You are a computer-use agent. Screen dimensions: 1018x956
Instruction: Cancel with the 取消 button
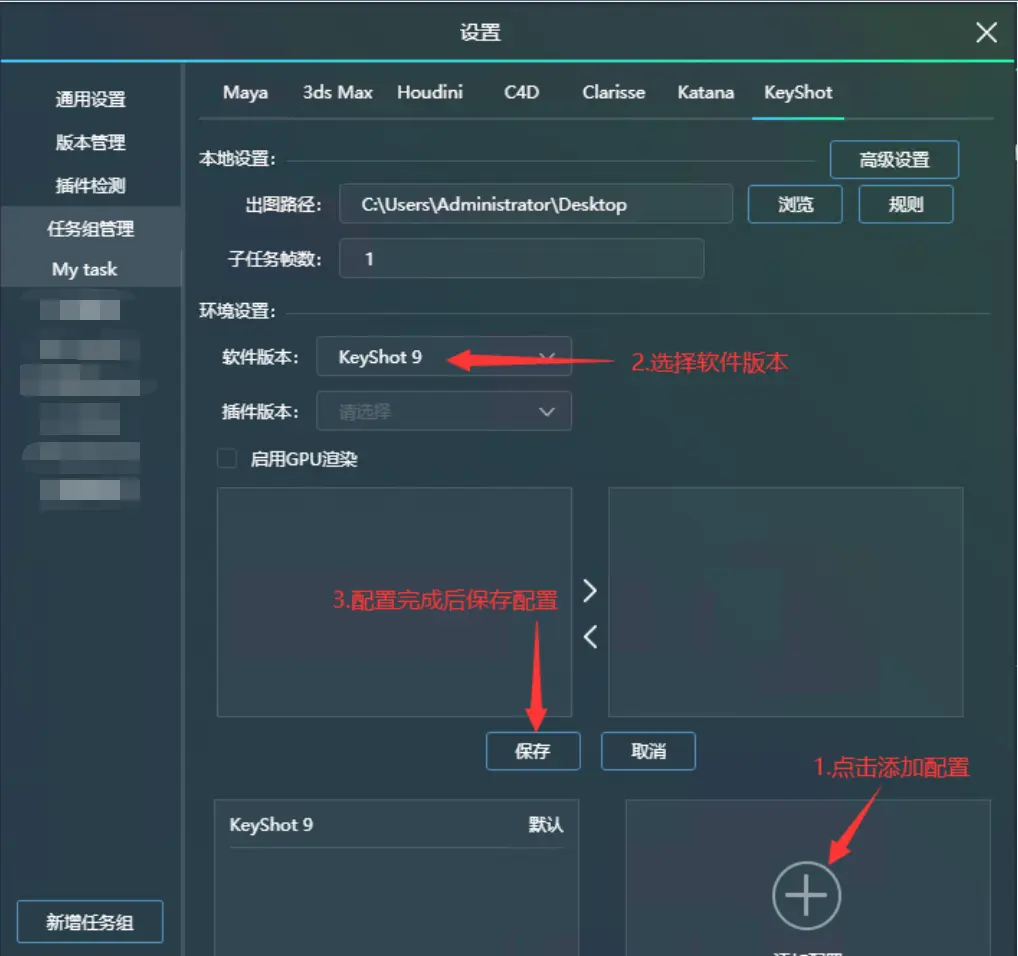[x=649, y=751]
